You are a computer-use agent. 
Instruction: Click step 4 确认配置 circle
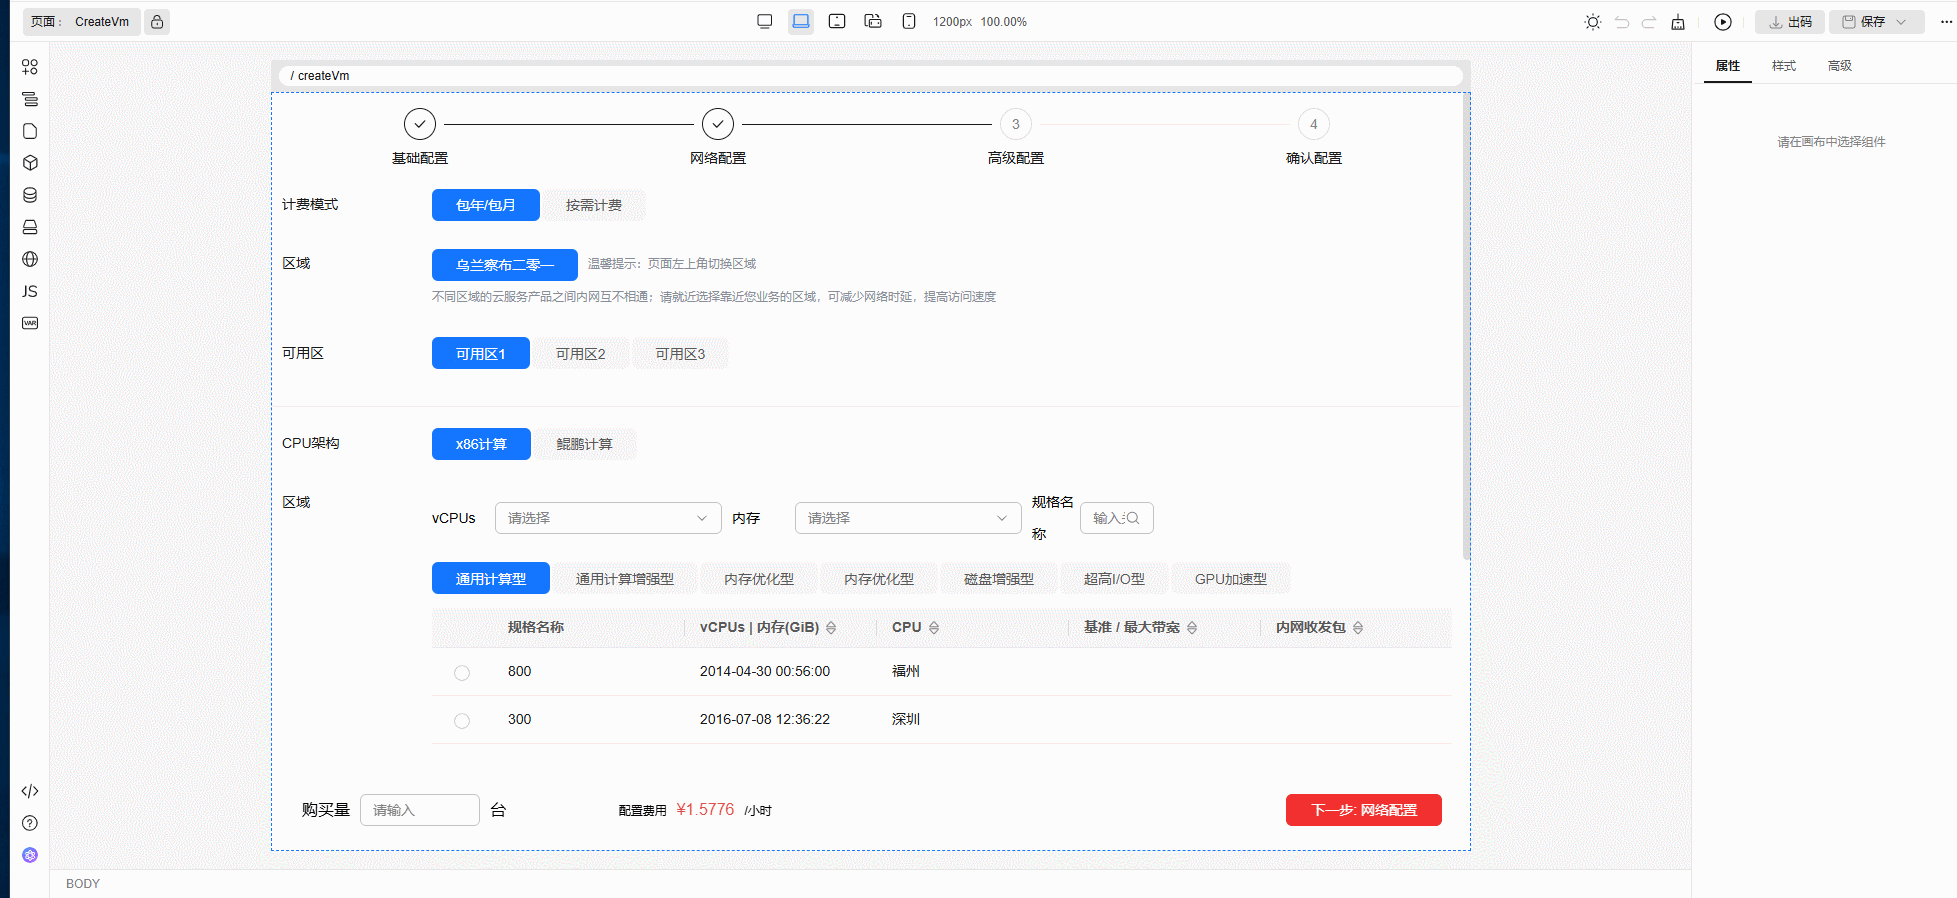[1314, 124]
